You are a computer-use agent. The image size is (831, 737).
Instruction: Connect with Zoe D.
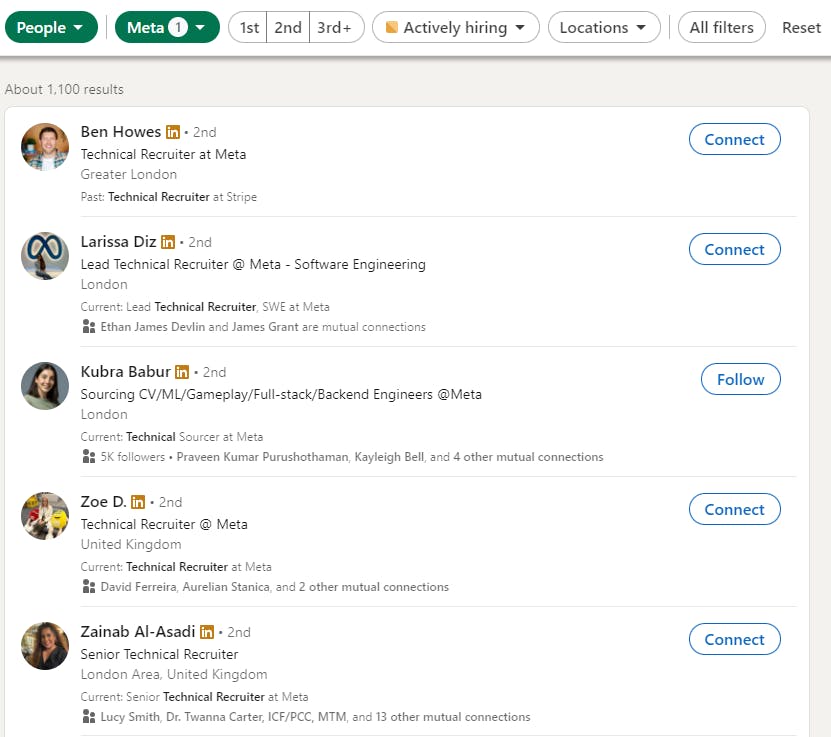coord(735,509)
